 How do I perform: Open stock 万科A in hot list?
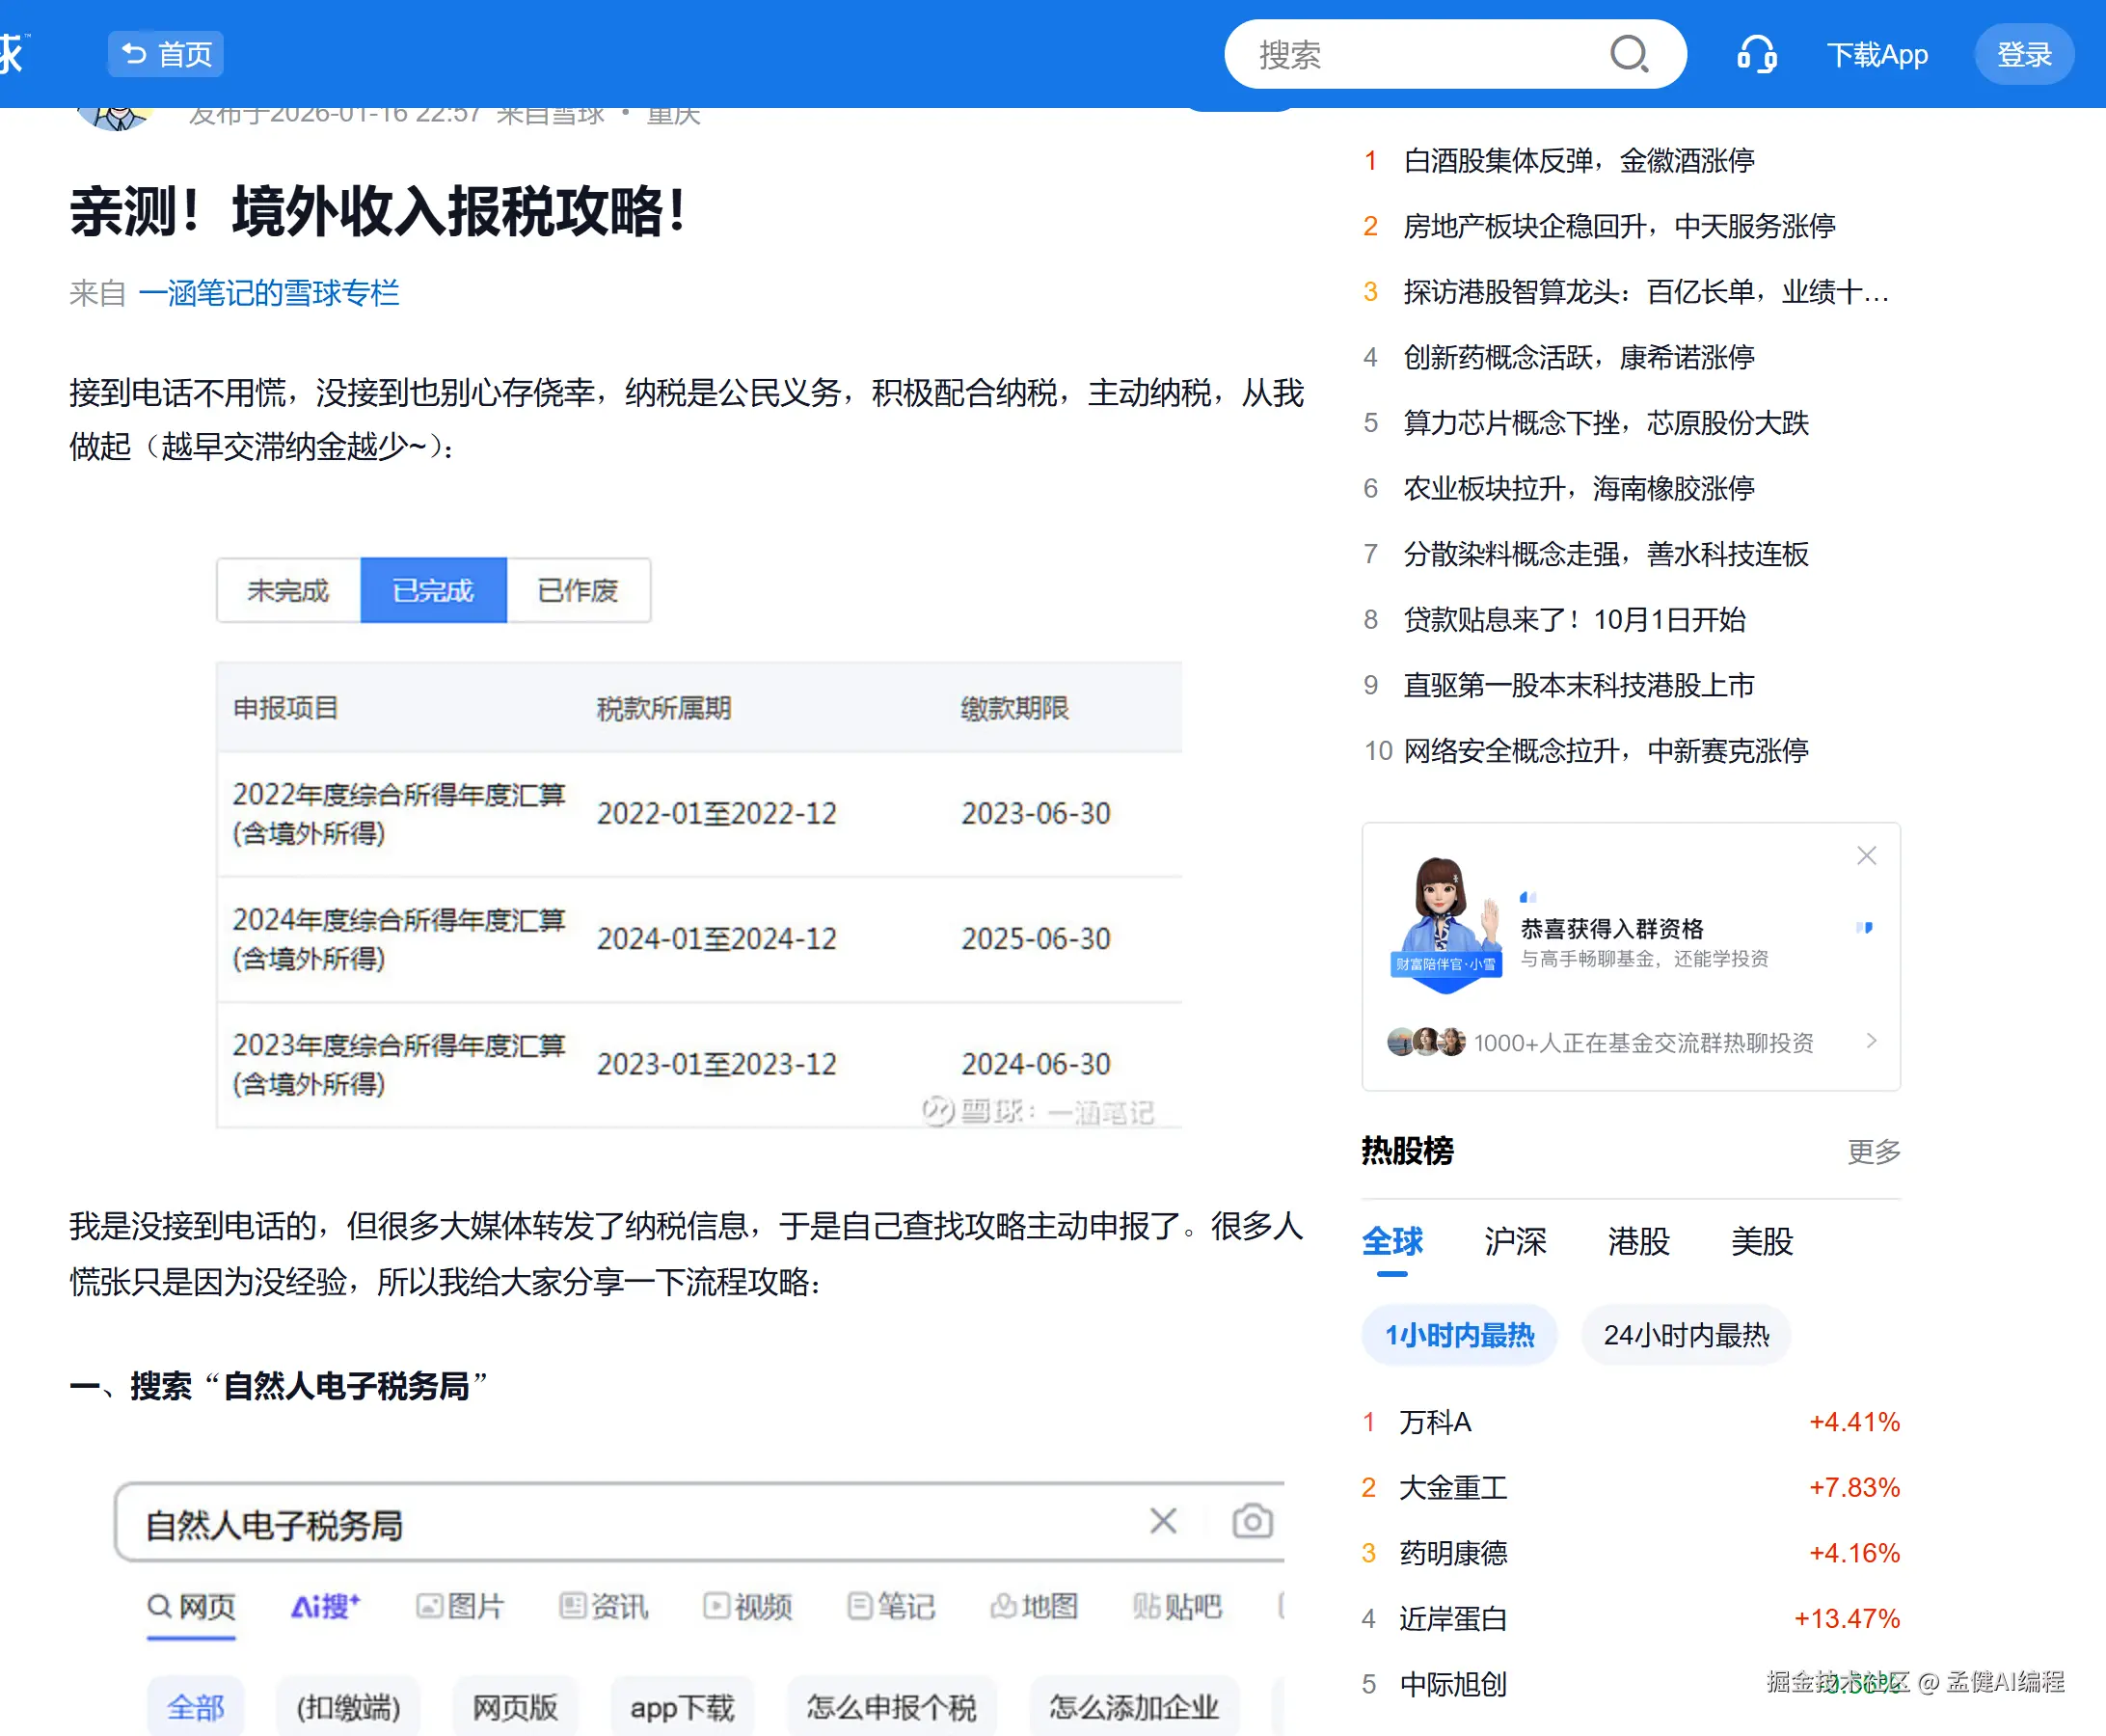click(1630, 1421)
